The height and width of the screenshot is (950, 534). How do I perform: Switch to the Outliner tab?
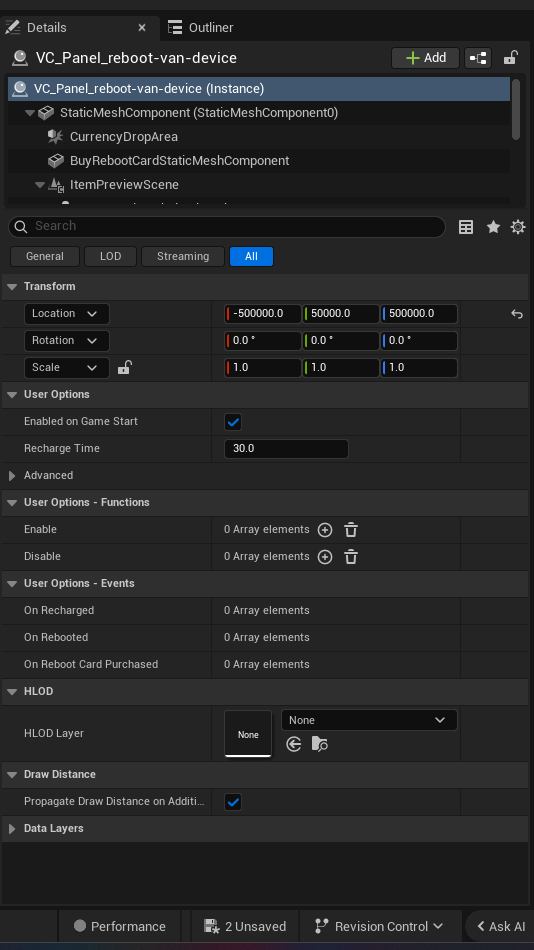tap(200, 28)
